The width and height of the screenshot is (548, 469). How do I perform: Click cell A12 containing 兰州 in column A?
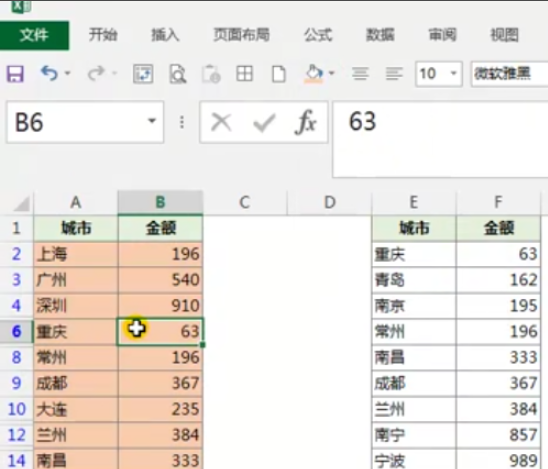pyautogui.click(x=76, y=435)
